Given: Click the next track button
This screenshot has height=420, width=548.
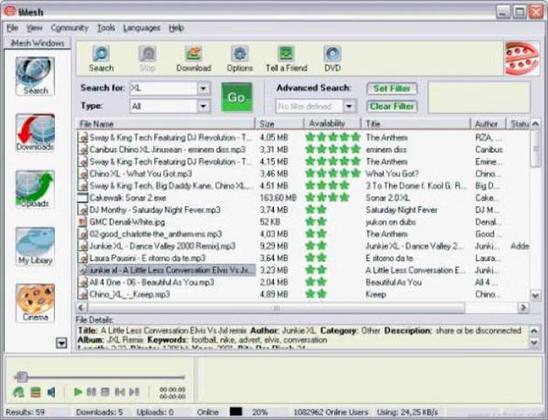Looking at the screenshot, I should pyautogui.click(x=134, y=392).
